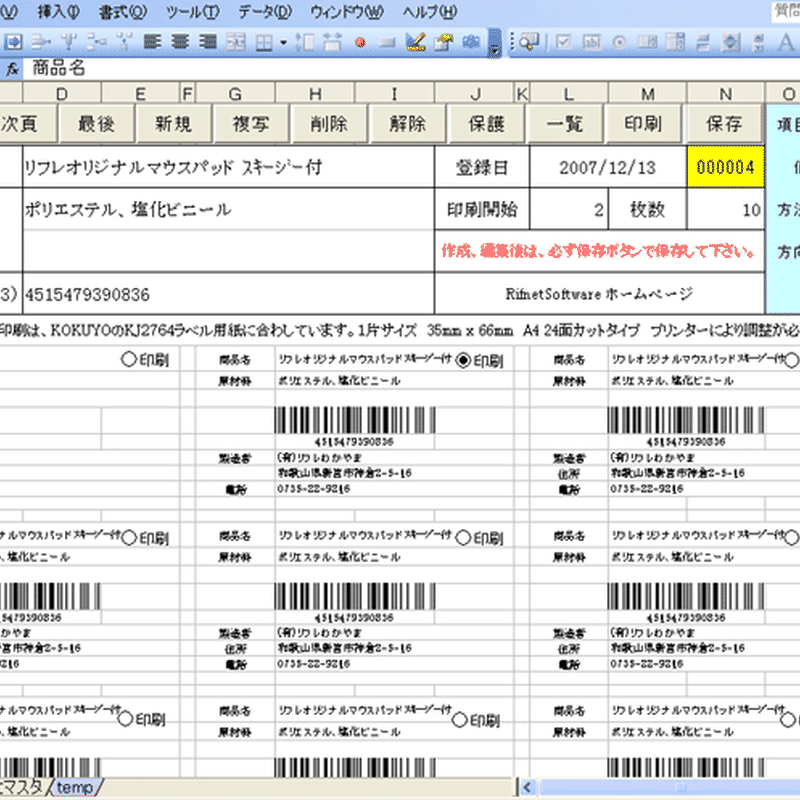Image resolution: width=800 pixels, height=800 pixels.
Task: Click the gear-like icon left of toolbar options
Action: pyautogui.click(x=471, y=42)
